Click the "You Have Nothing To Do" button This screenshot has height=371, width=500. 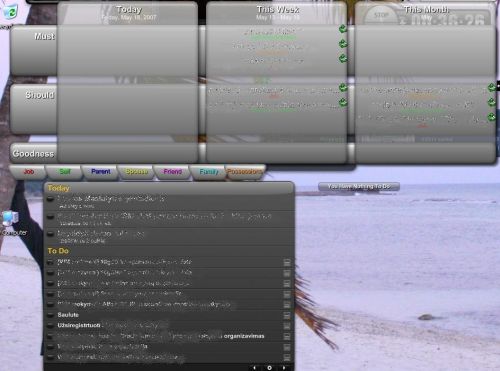coord(359,187)
